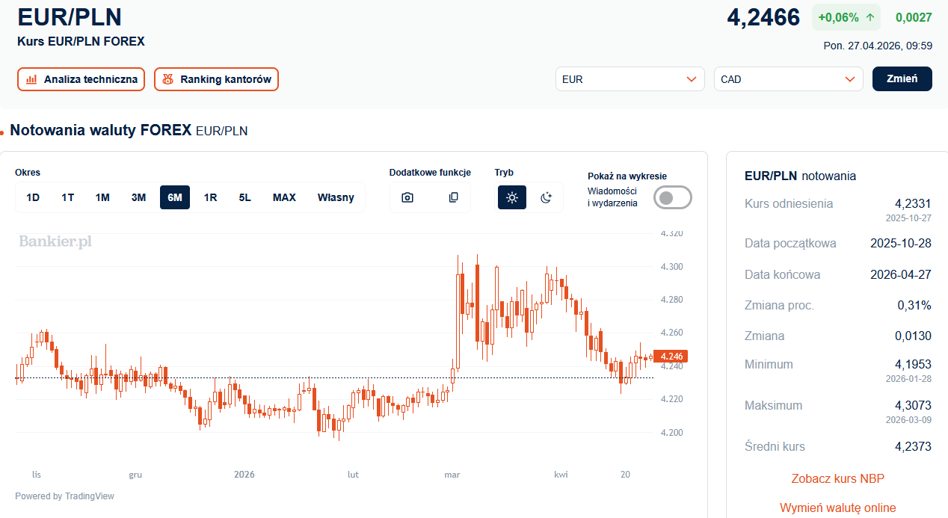This screenshot has width=948, height=518.
Task: Click bar chart icon in Analiza techniczna
Action: click(x=31, y=79)
